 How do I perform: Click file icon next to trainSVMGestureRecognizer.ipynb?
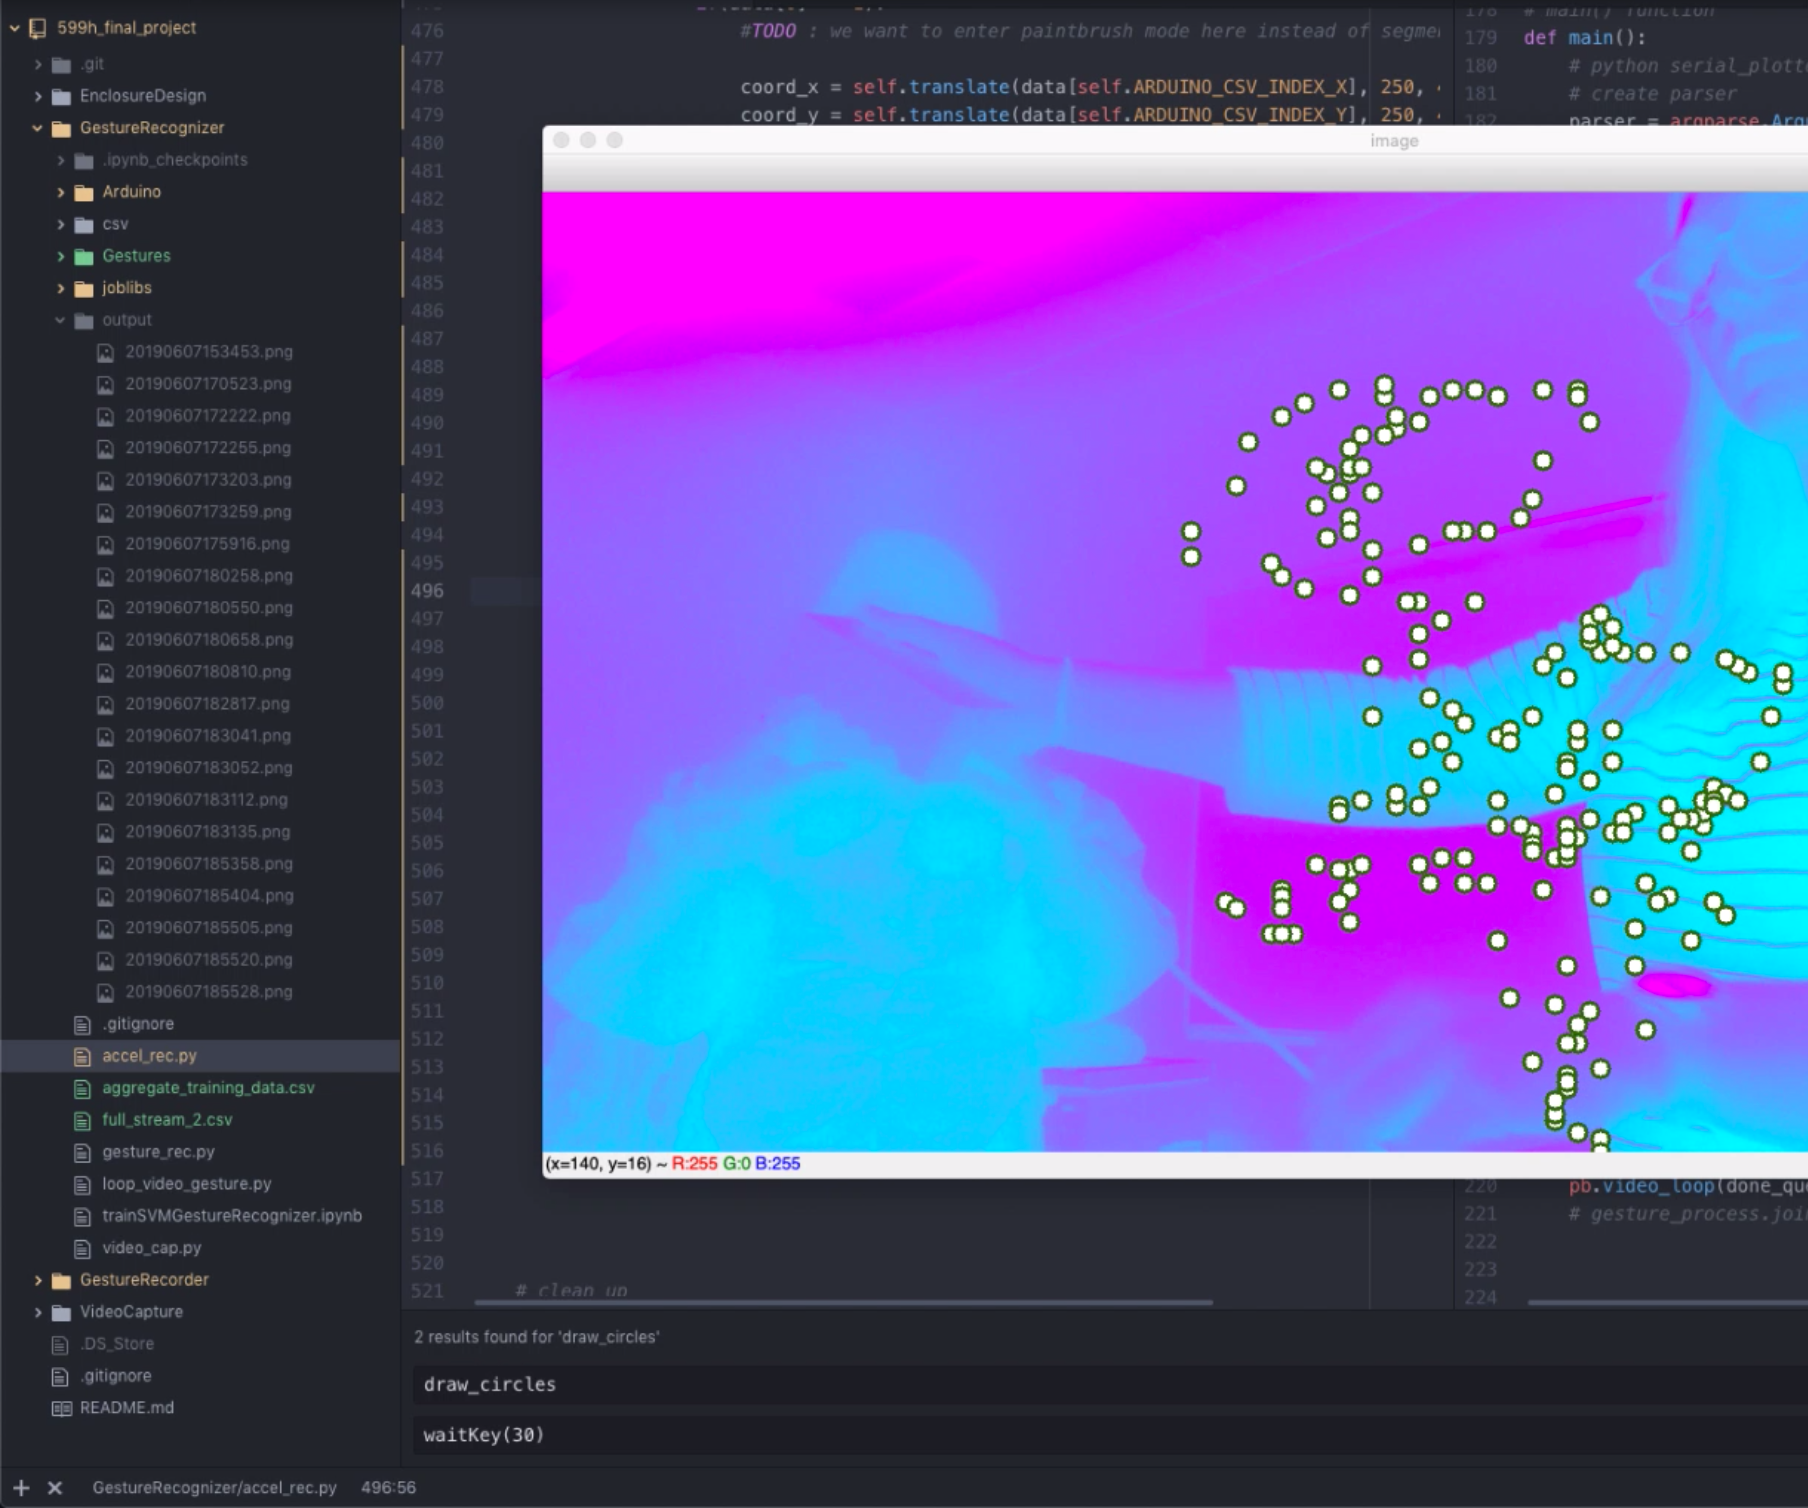[82, 1216]
